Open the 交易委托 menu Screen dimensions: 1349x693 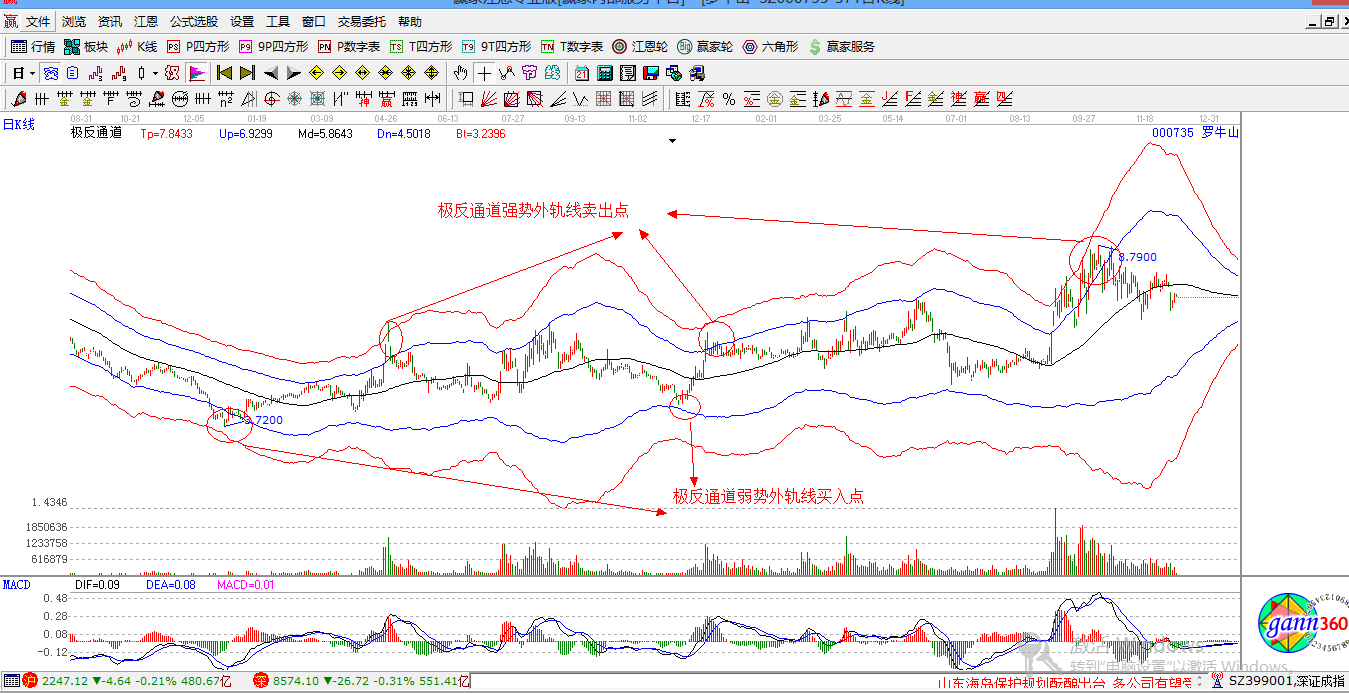coord(361,21)
